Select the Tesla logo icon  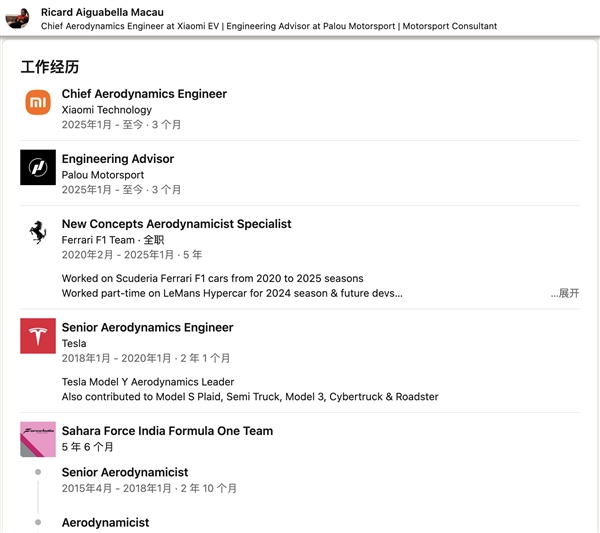[38, 336]
